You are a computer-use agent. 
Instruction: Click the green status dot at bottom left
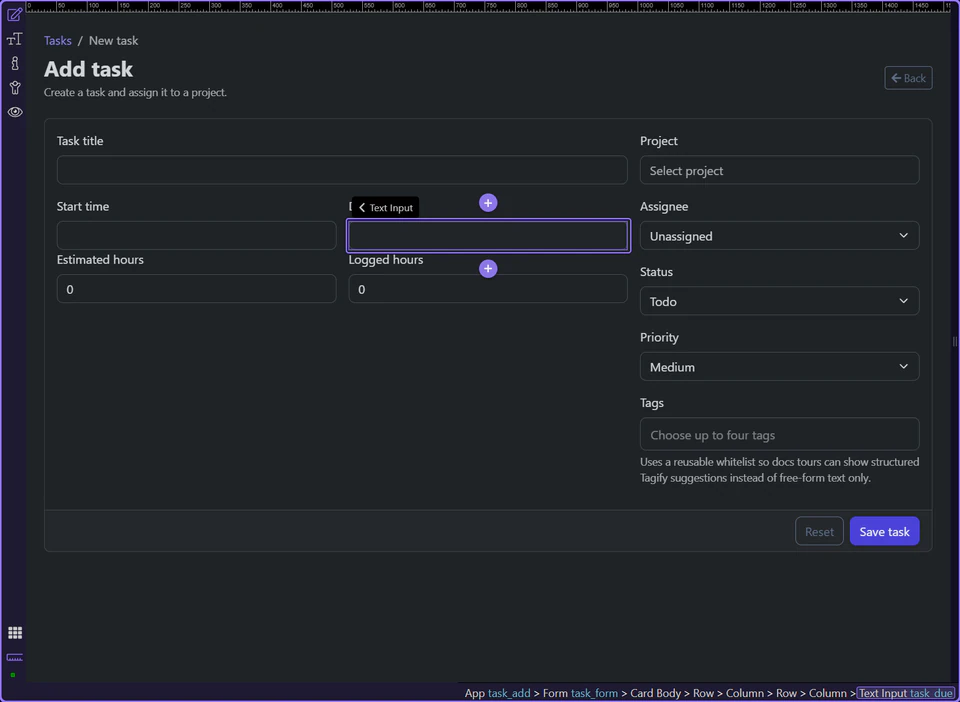click(x=14, y=674)
